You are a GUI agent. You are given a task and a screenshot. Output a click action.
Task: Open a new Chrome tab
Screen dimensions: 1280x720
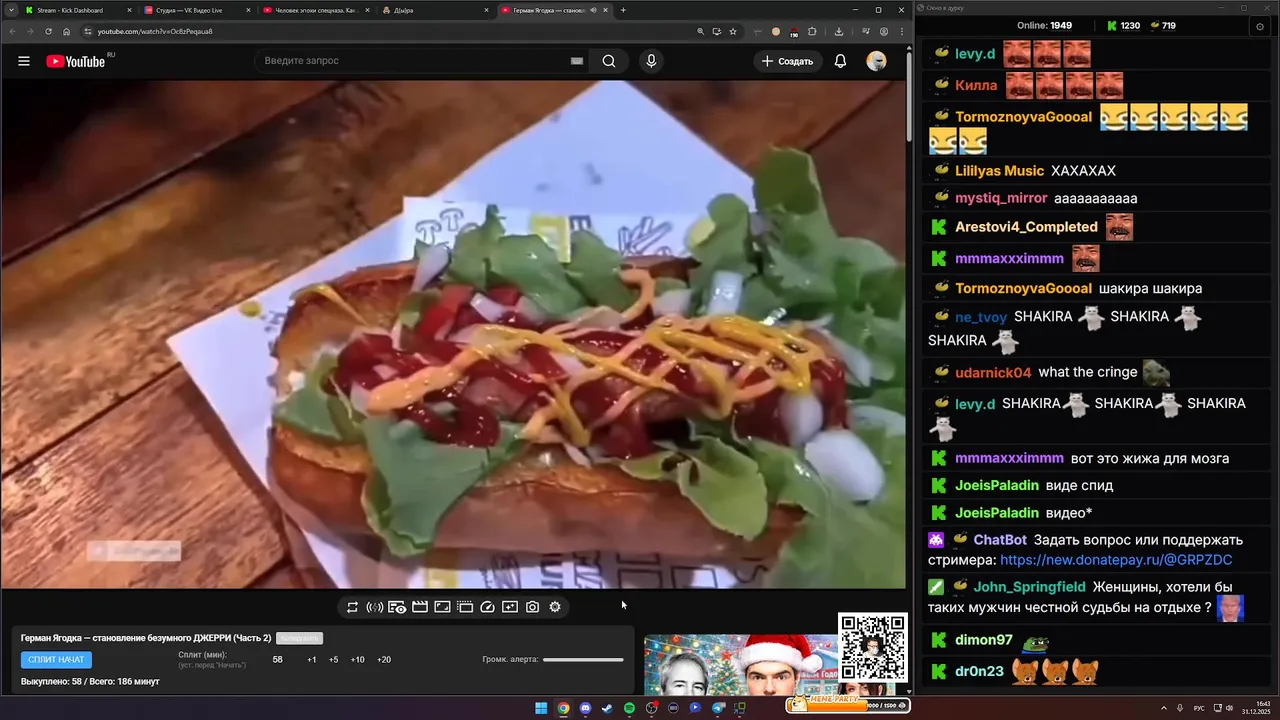(x=623, y=10)
